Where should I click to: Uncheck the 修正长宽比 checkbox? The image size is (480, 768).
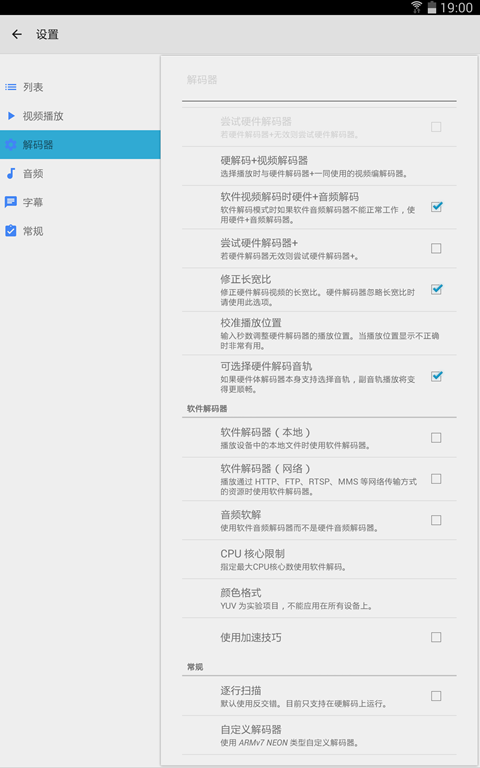point(436,289)
